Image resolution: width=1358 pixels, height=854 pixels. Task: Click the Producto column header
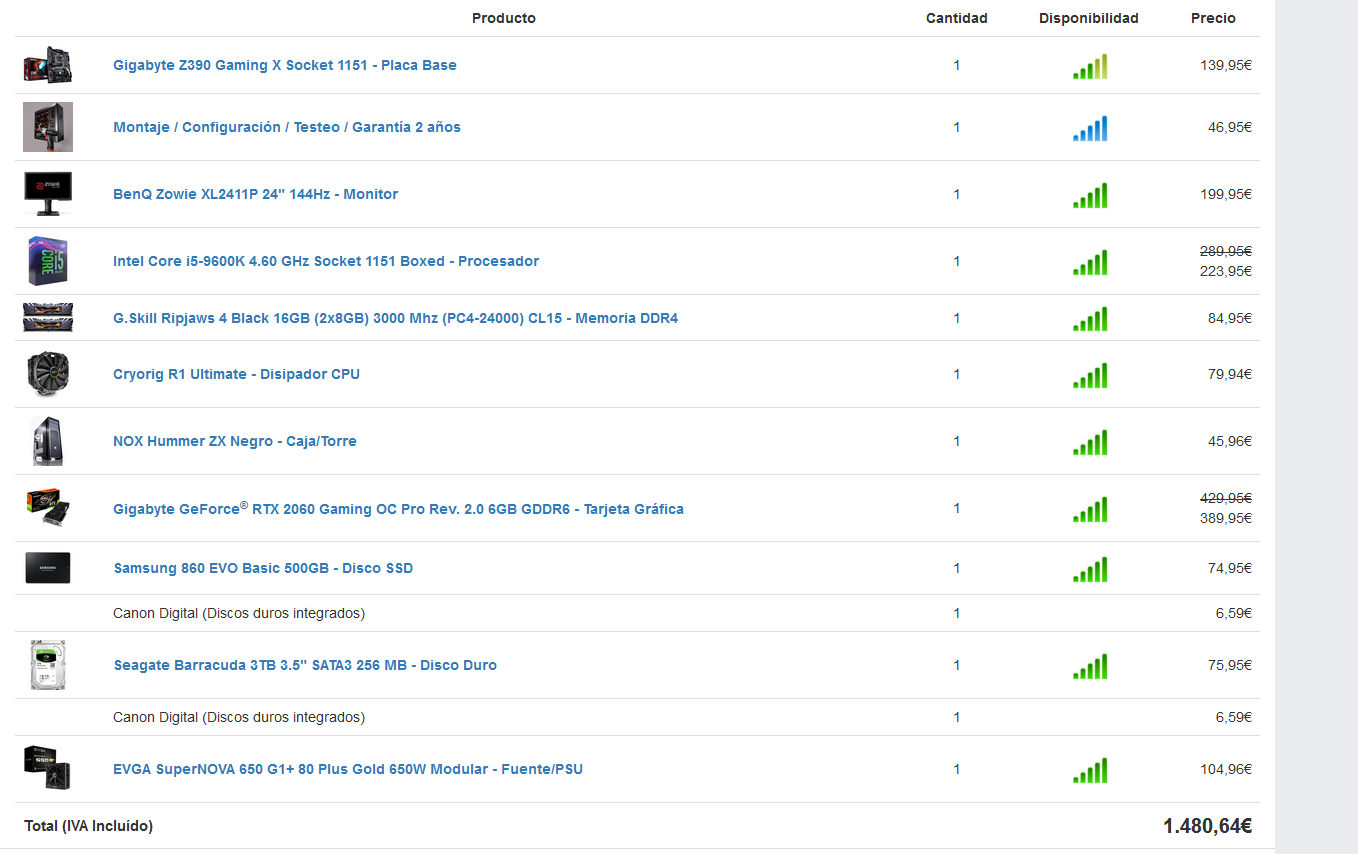pyautogui.click(x=504, y=18)
